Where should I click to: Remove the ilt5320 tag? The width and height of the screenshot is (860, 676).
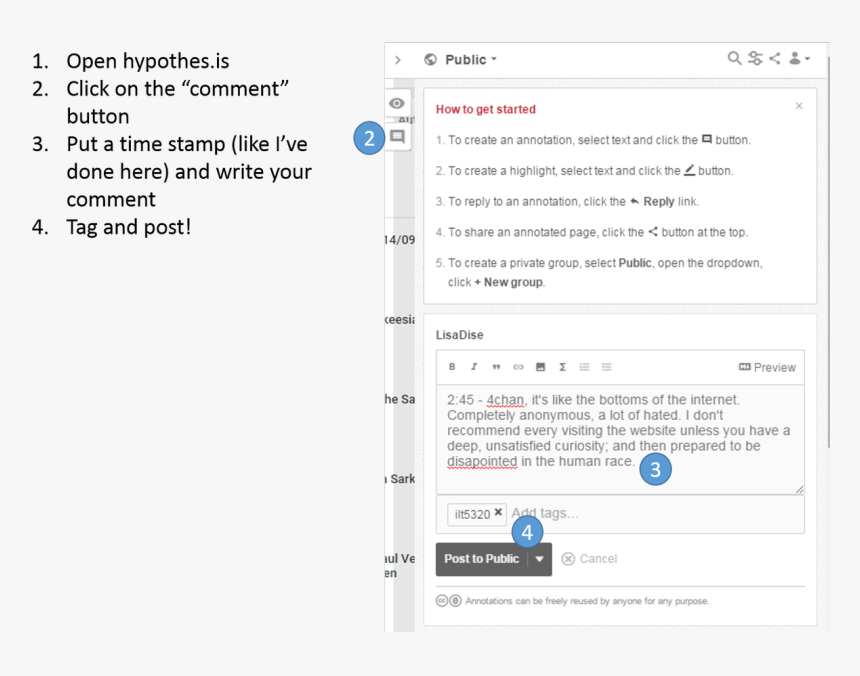pyautogui.click(x=498, y=512)
